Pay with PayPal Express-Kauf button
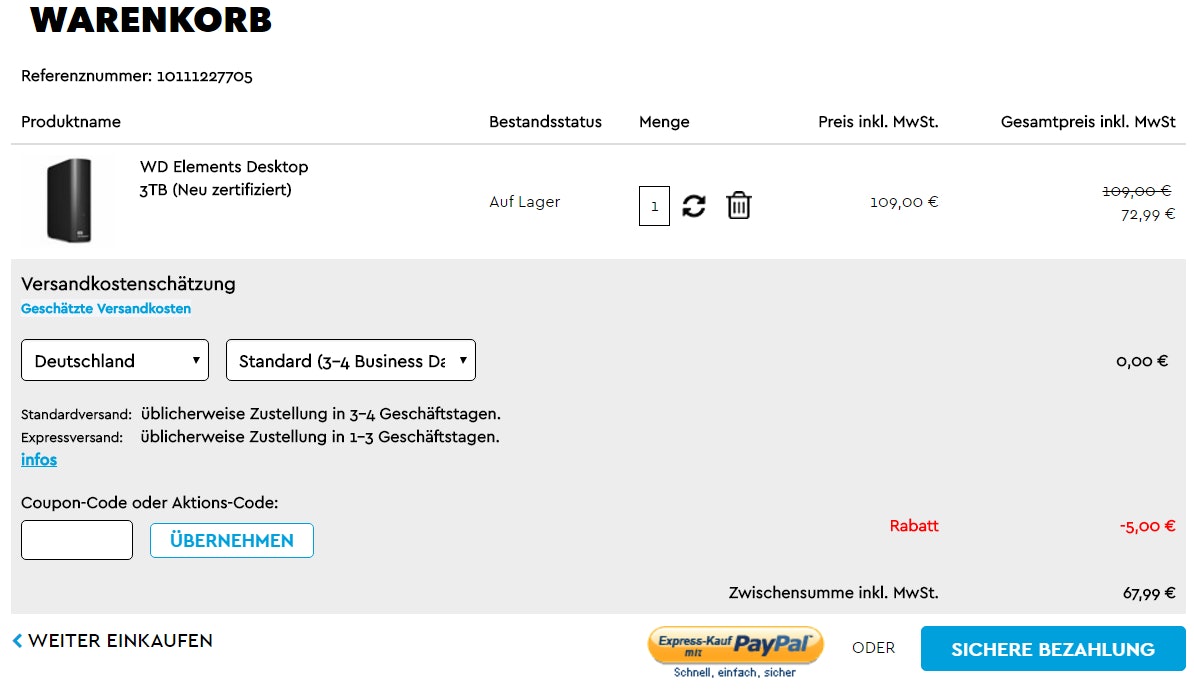1194x690 pixels. pos(735,646)
